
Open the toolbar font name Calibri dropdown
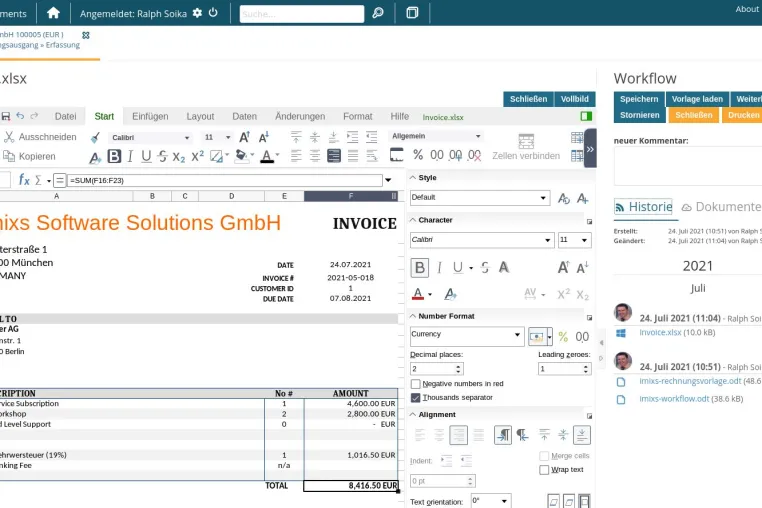[x=187, y=138]
